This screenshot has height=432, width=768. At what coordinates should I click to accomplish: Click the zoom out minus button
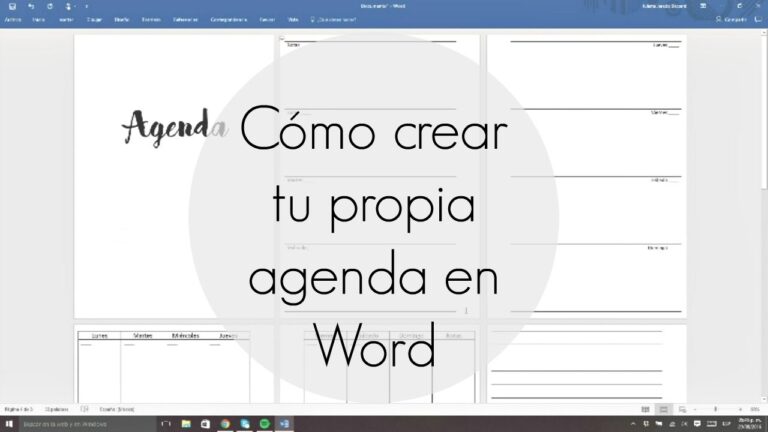(x=695, y=409)
